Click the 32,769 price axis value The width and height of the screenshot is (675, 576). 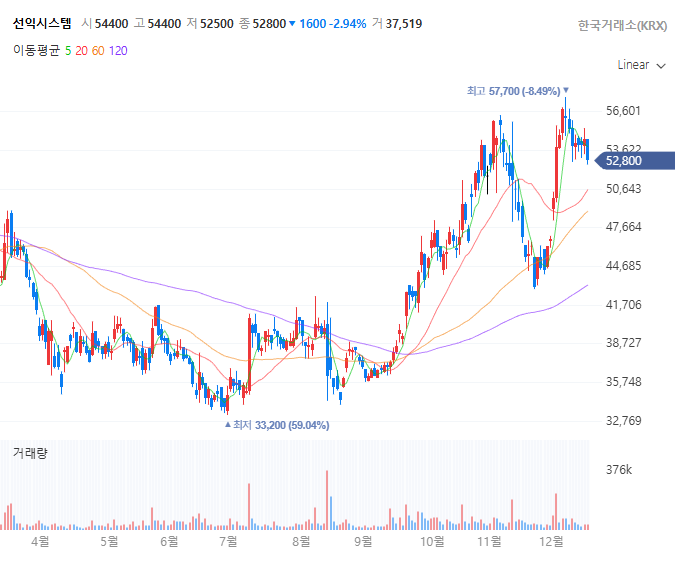click(623, 421)
